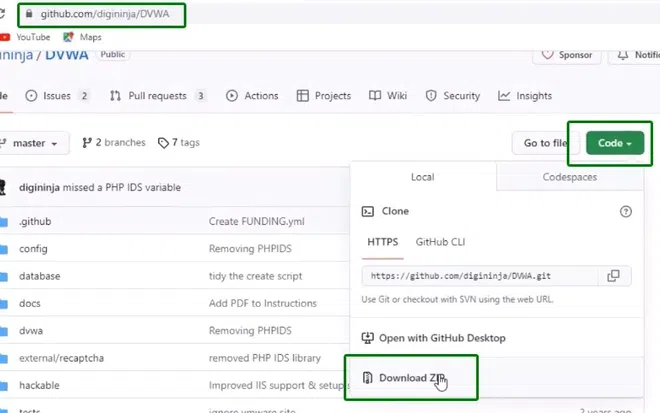Open the 'missed a PHP IDS variable' commit
Viewport: 660px width, 413px height.
click(122, 187)
